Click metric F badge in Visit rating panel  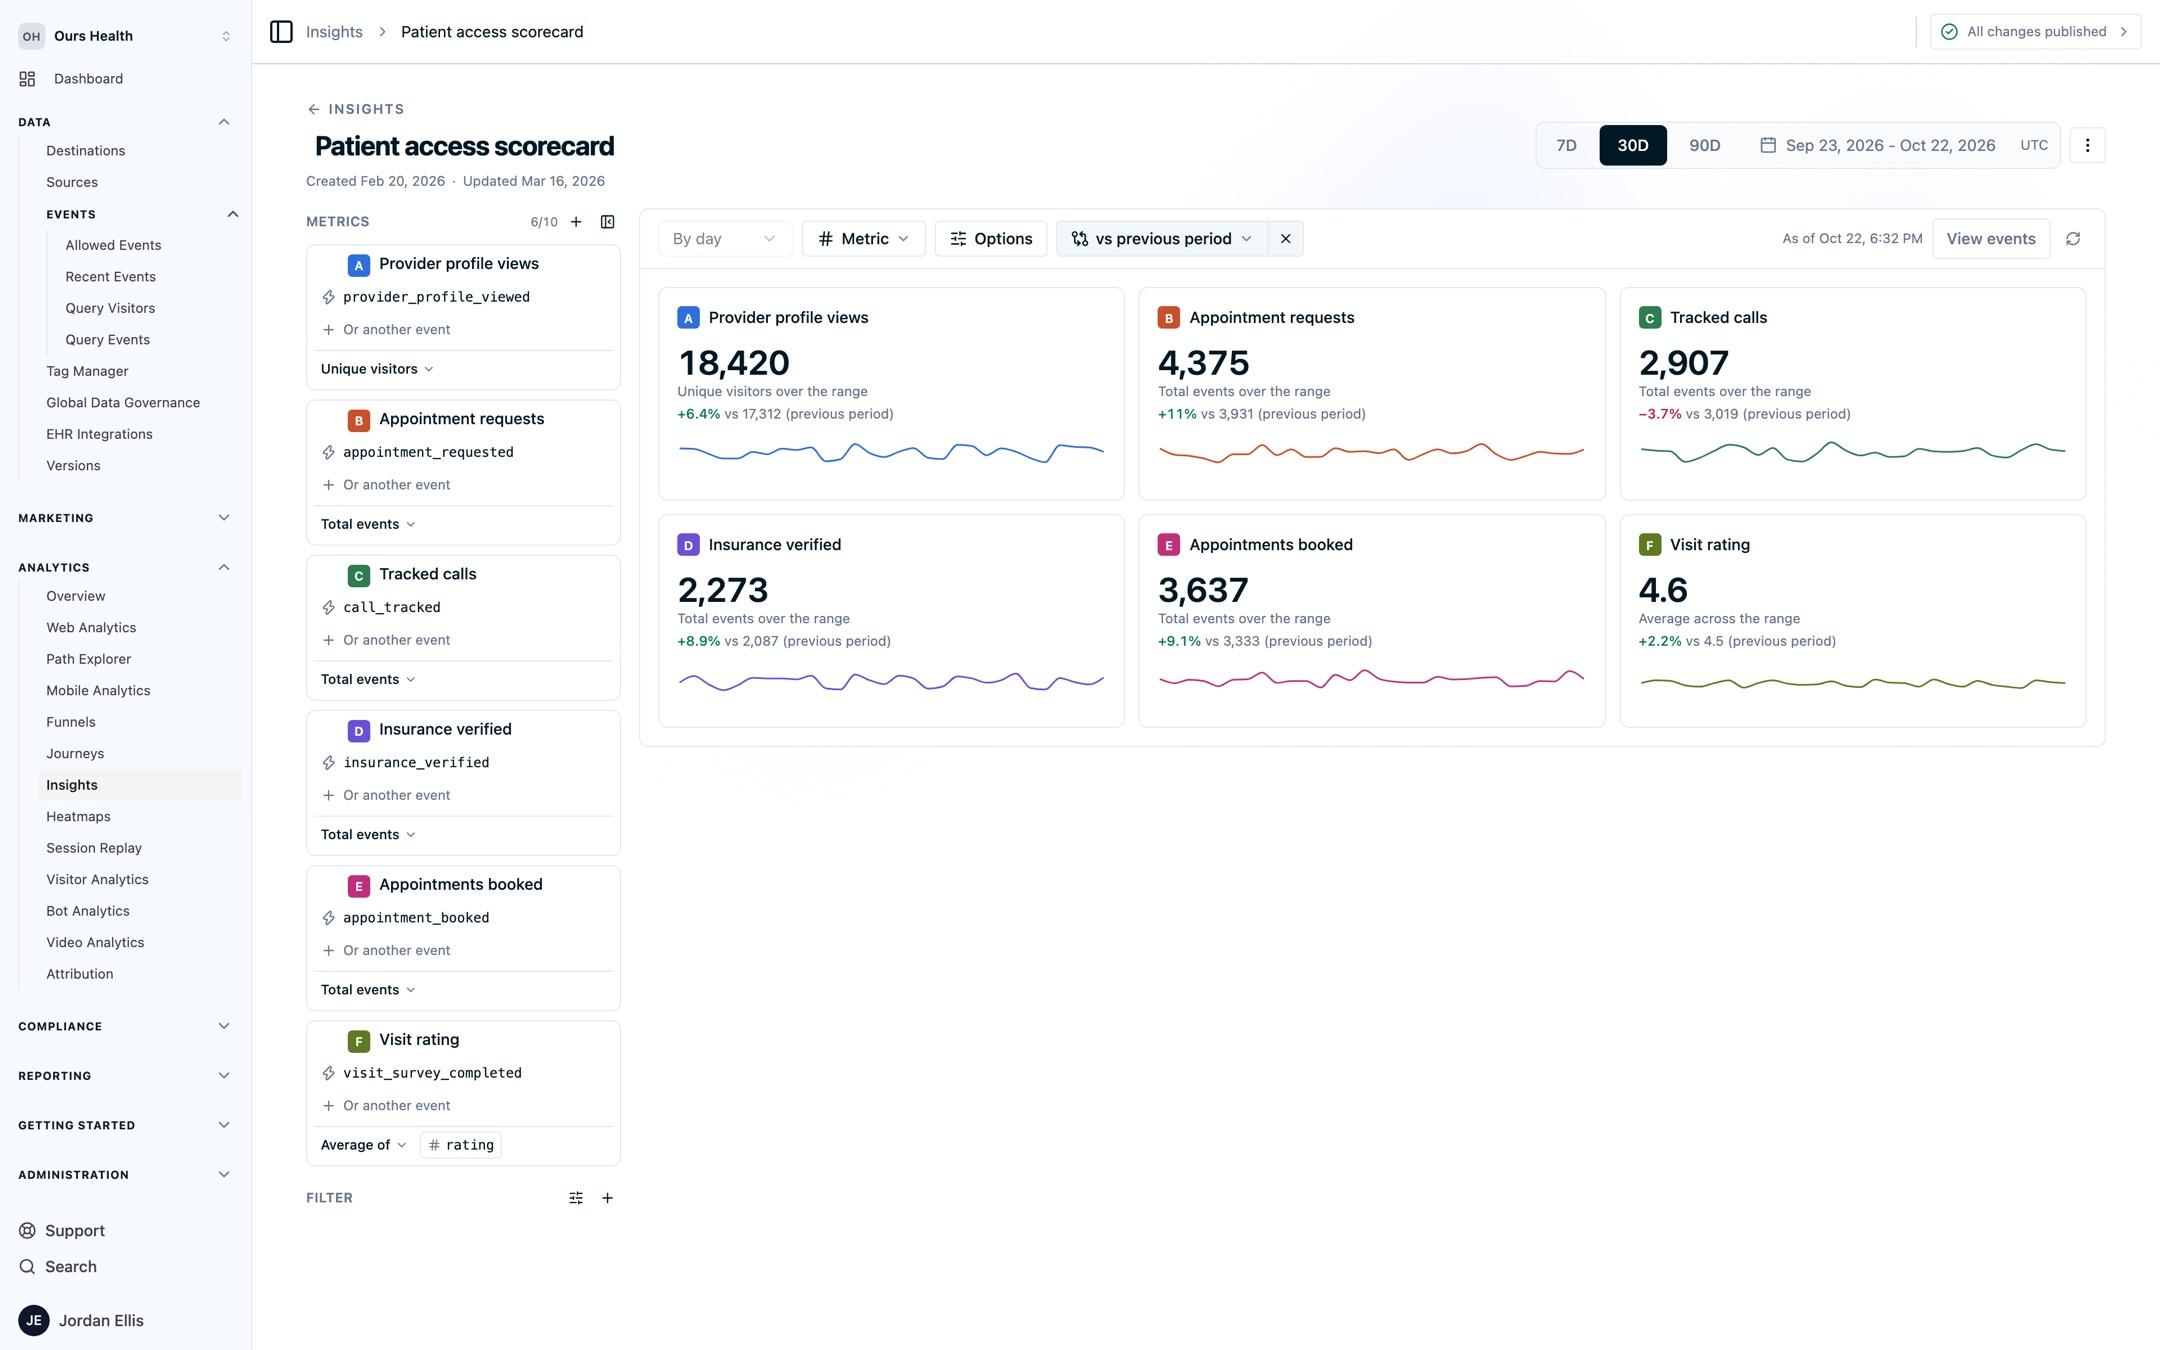pos(359,1041)
